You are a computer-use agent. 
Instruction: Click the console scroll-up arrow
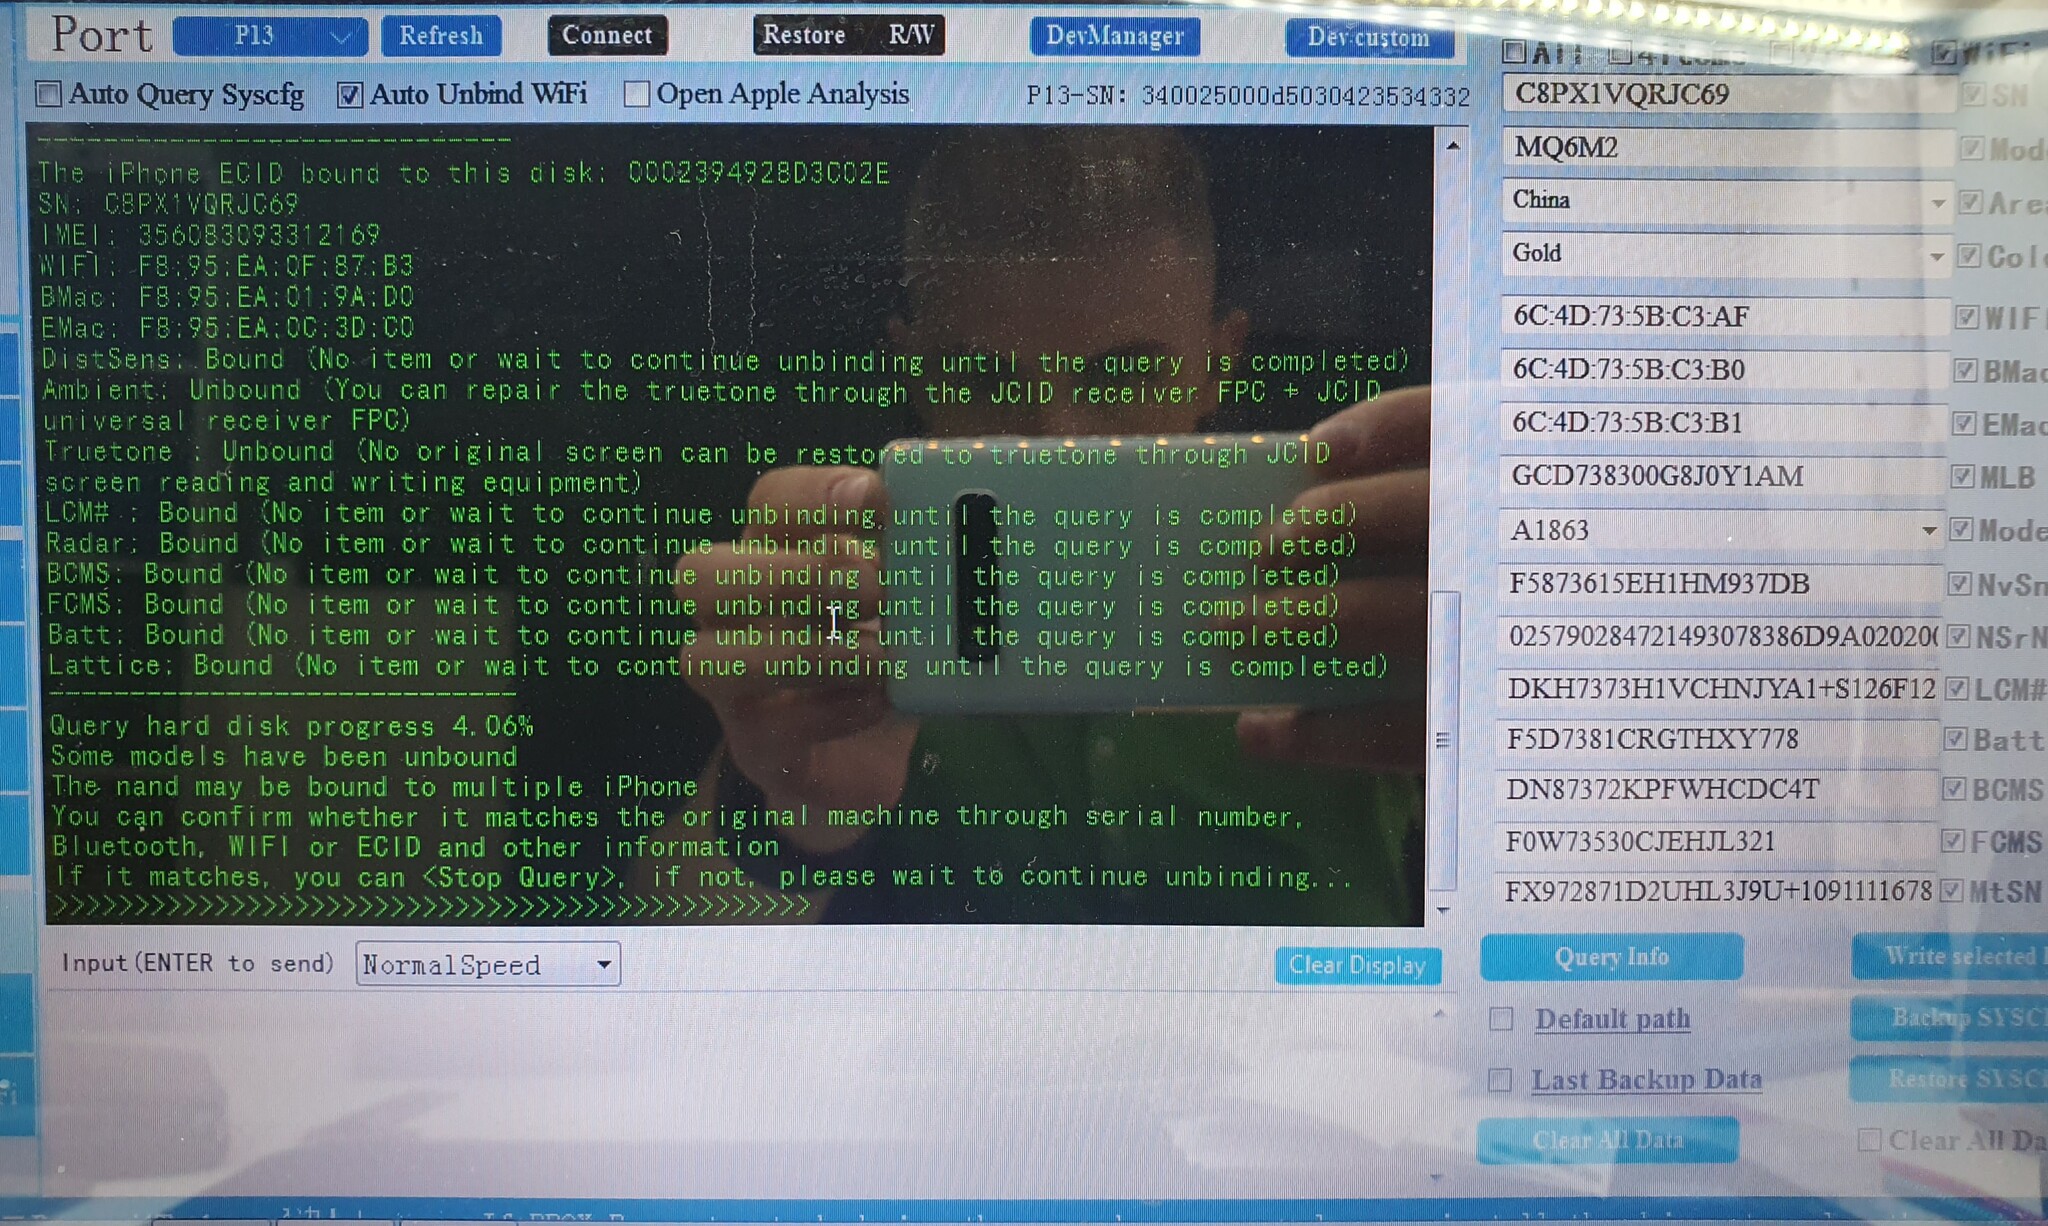(1453, 146)
